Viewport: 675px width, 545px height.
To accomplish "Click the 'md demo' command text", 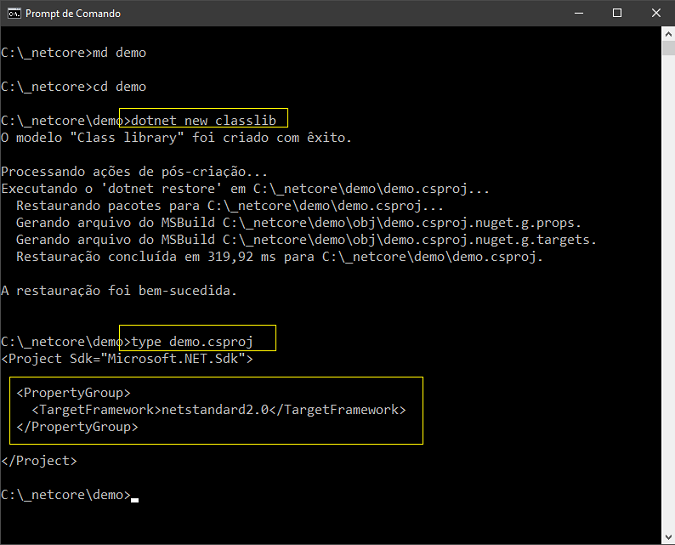I will 119,53.
